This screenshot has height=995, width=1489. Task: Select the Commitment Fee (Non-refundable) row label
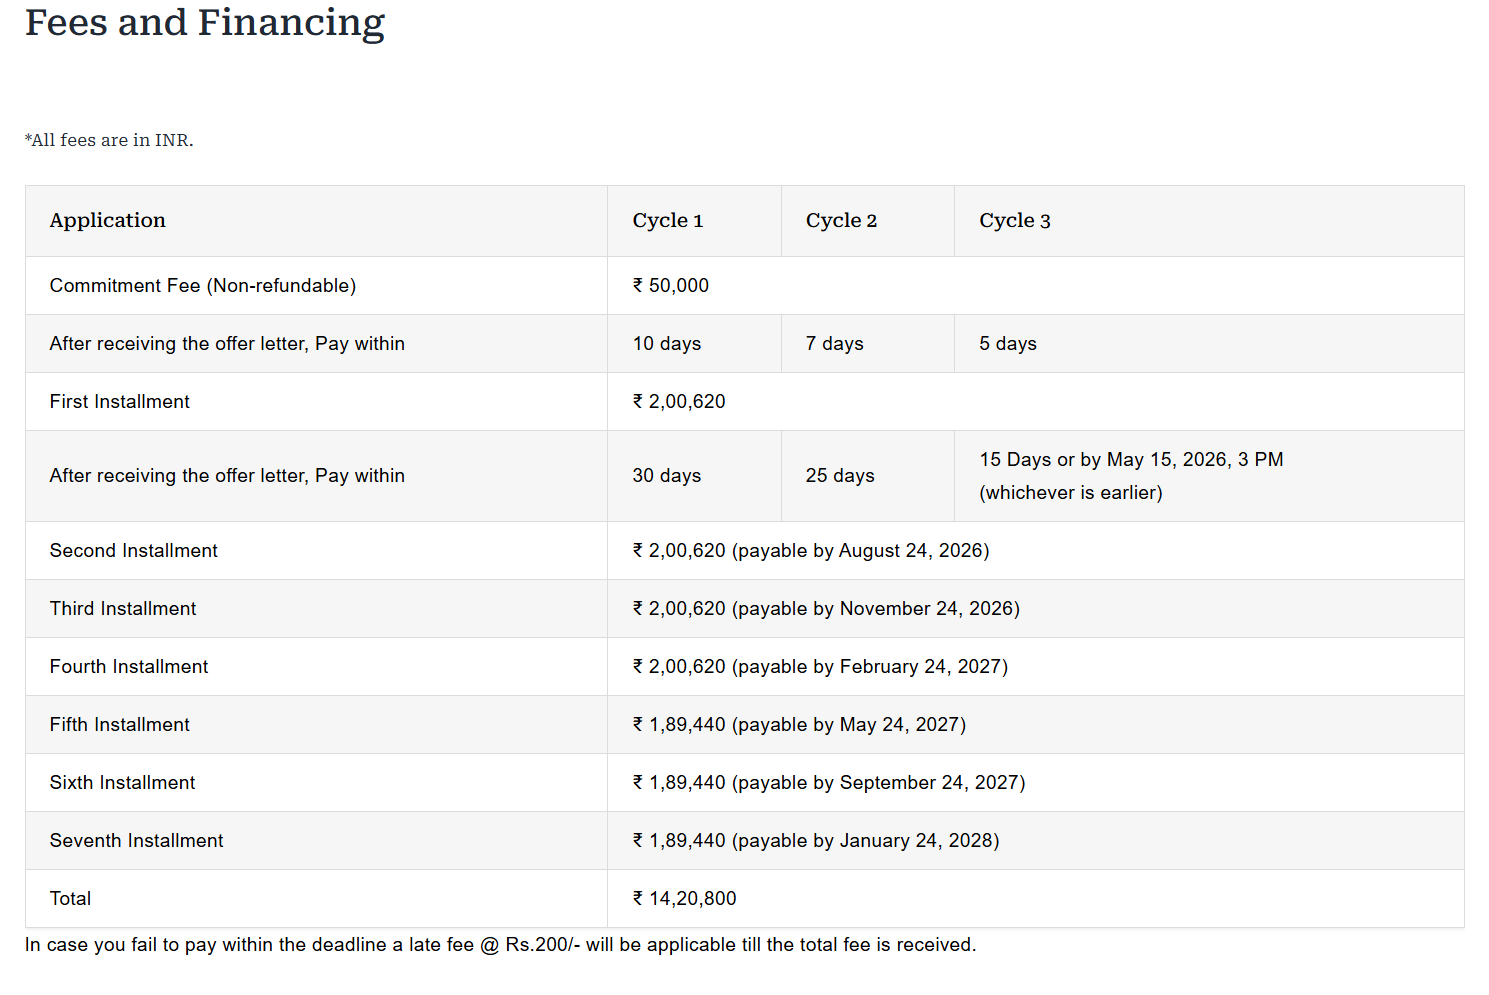pos(203,286)
